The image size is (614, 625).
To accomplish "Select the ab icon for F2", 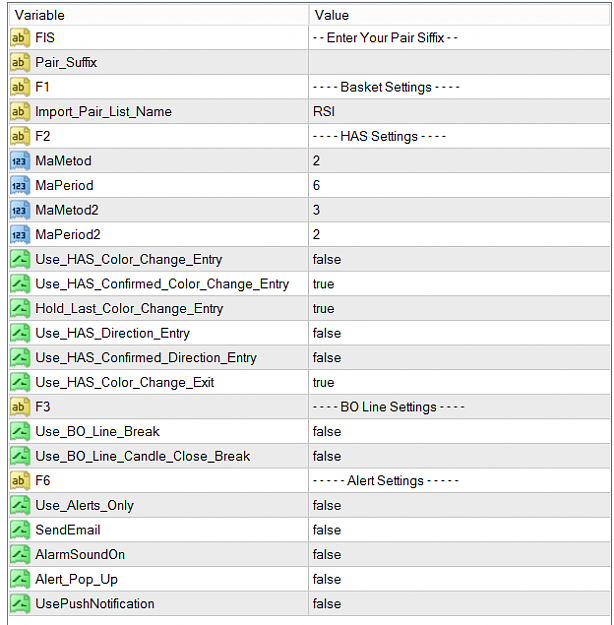I will tap(20, 136).
